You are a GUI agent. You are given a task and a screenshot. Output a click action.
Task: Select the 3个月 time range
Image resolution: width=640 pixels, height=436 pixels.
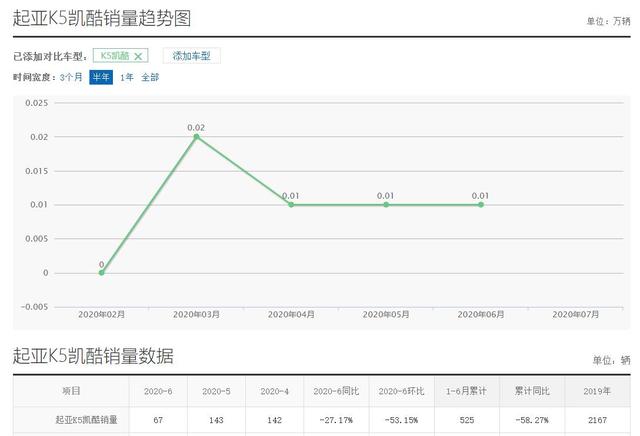pyautogui.click(x=71, y=77)
